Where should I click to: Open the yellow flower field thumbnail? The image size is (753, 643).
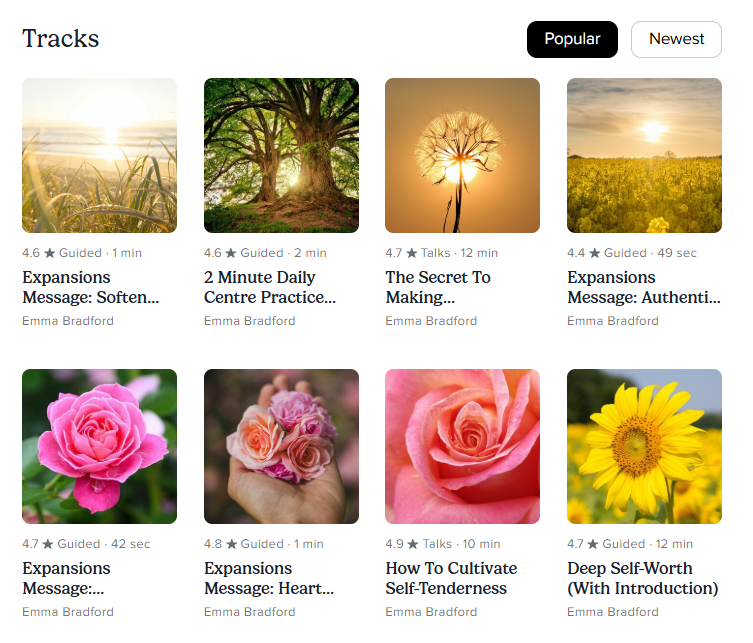click(x=644, y=155)
